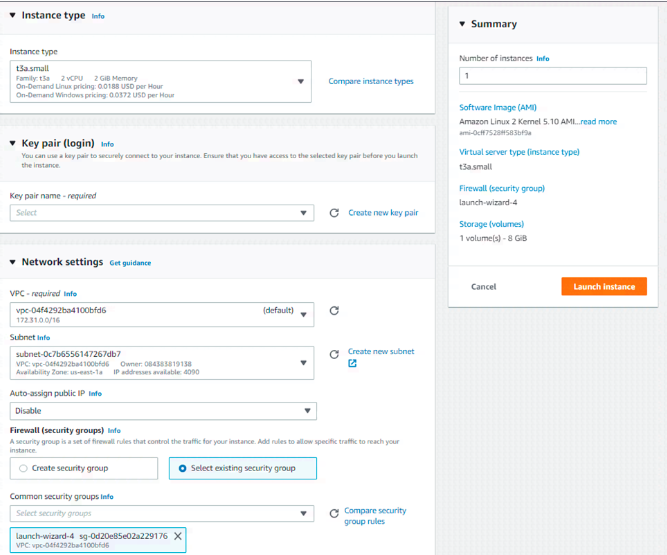Open Info link beside Firewall (security groups)
Image resolution: width=667 pixels, height=555 pixels.
[x=114, y=431]
